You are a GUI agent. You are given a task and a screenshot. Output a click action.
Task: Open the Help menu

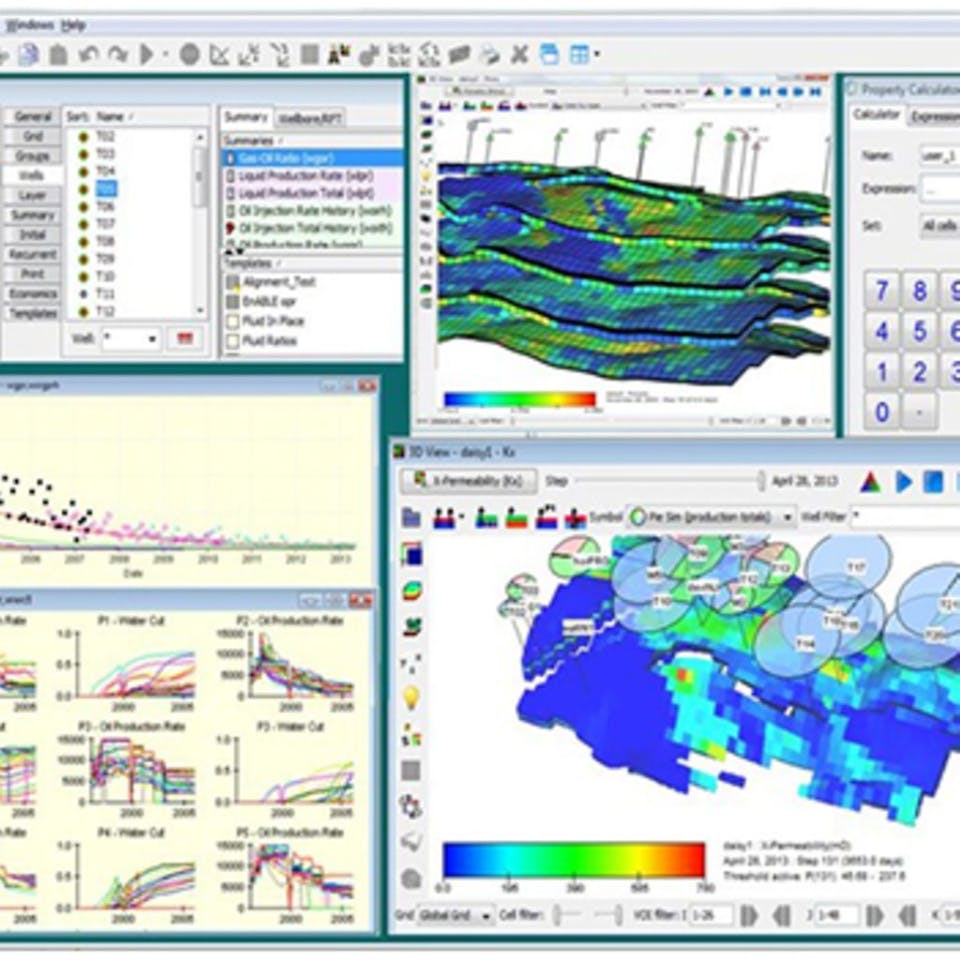click(x=73, y=26)
